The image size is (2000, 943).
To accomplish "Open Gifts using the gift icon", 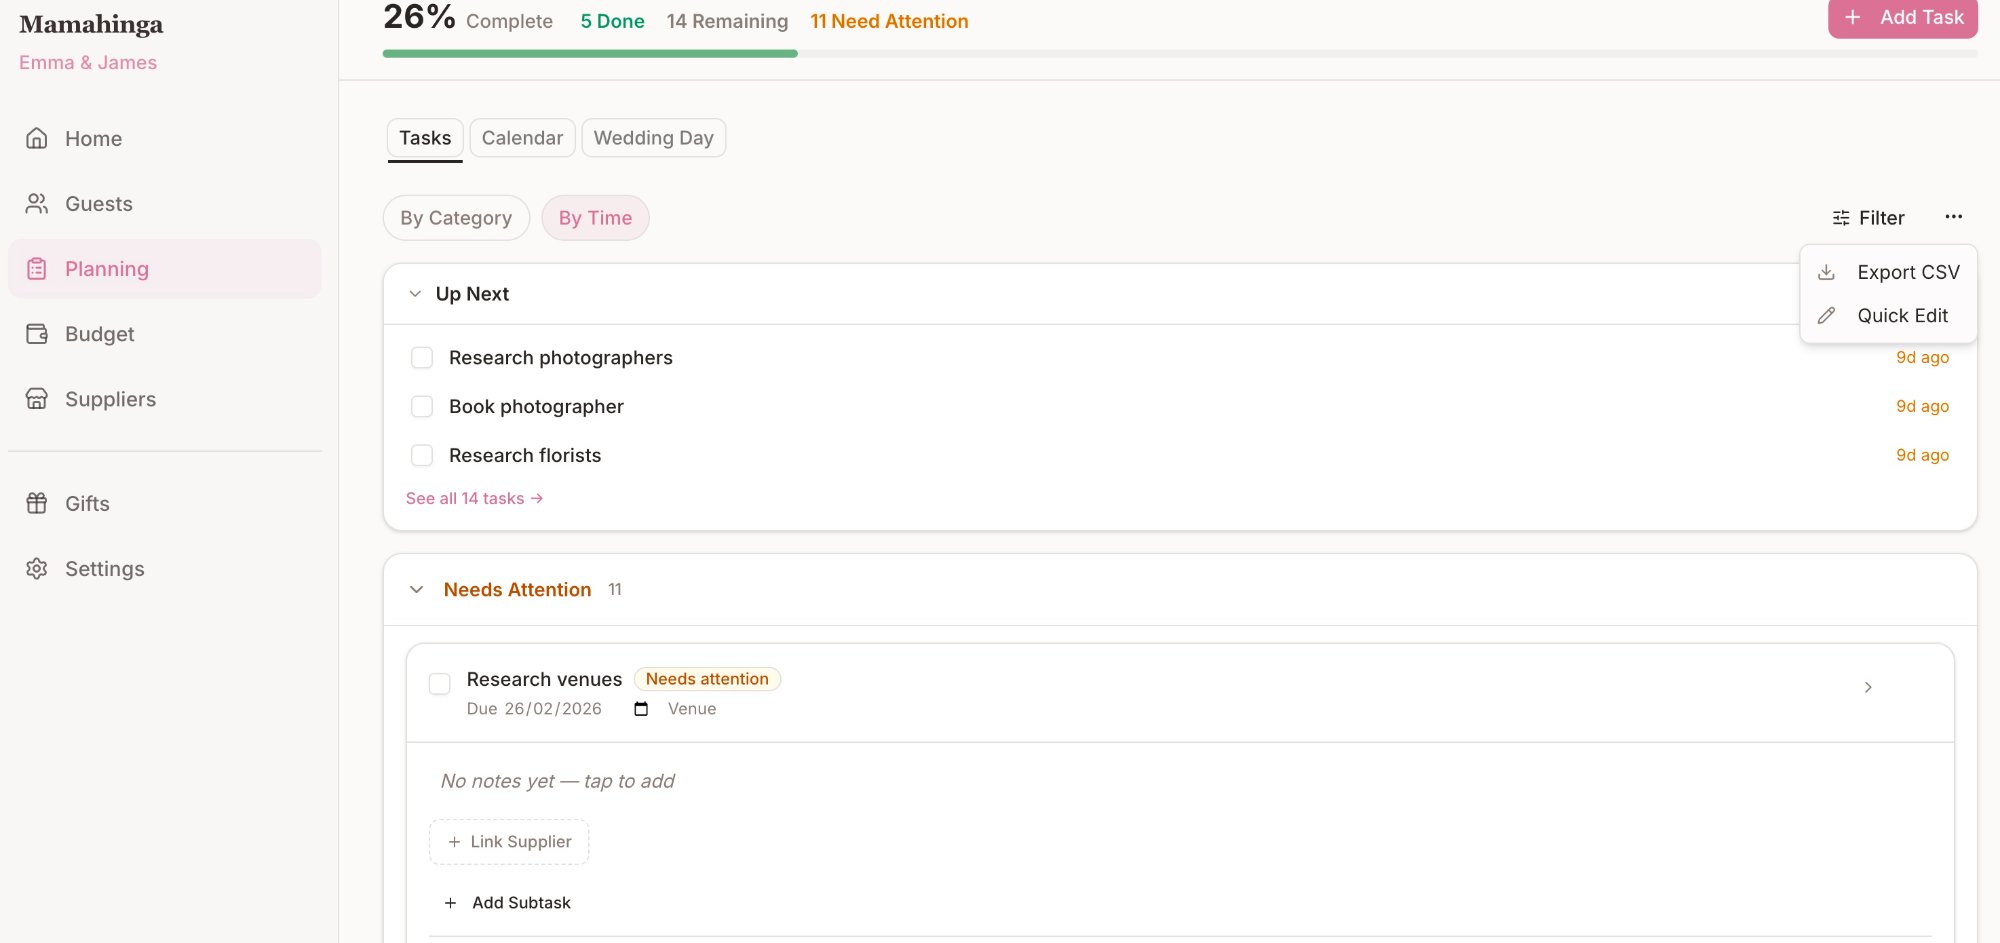I will (37, 503).
